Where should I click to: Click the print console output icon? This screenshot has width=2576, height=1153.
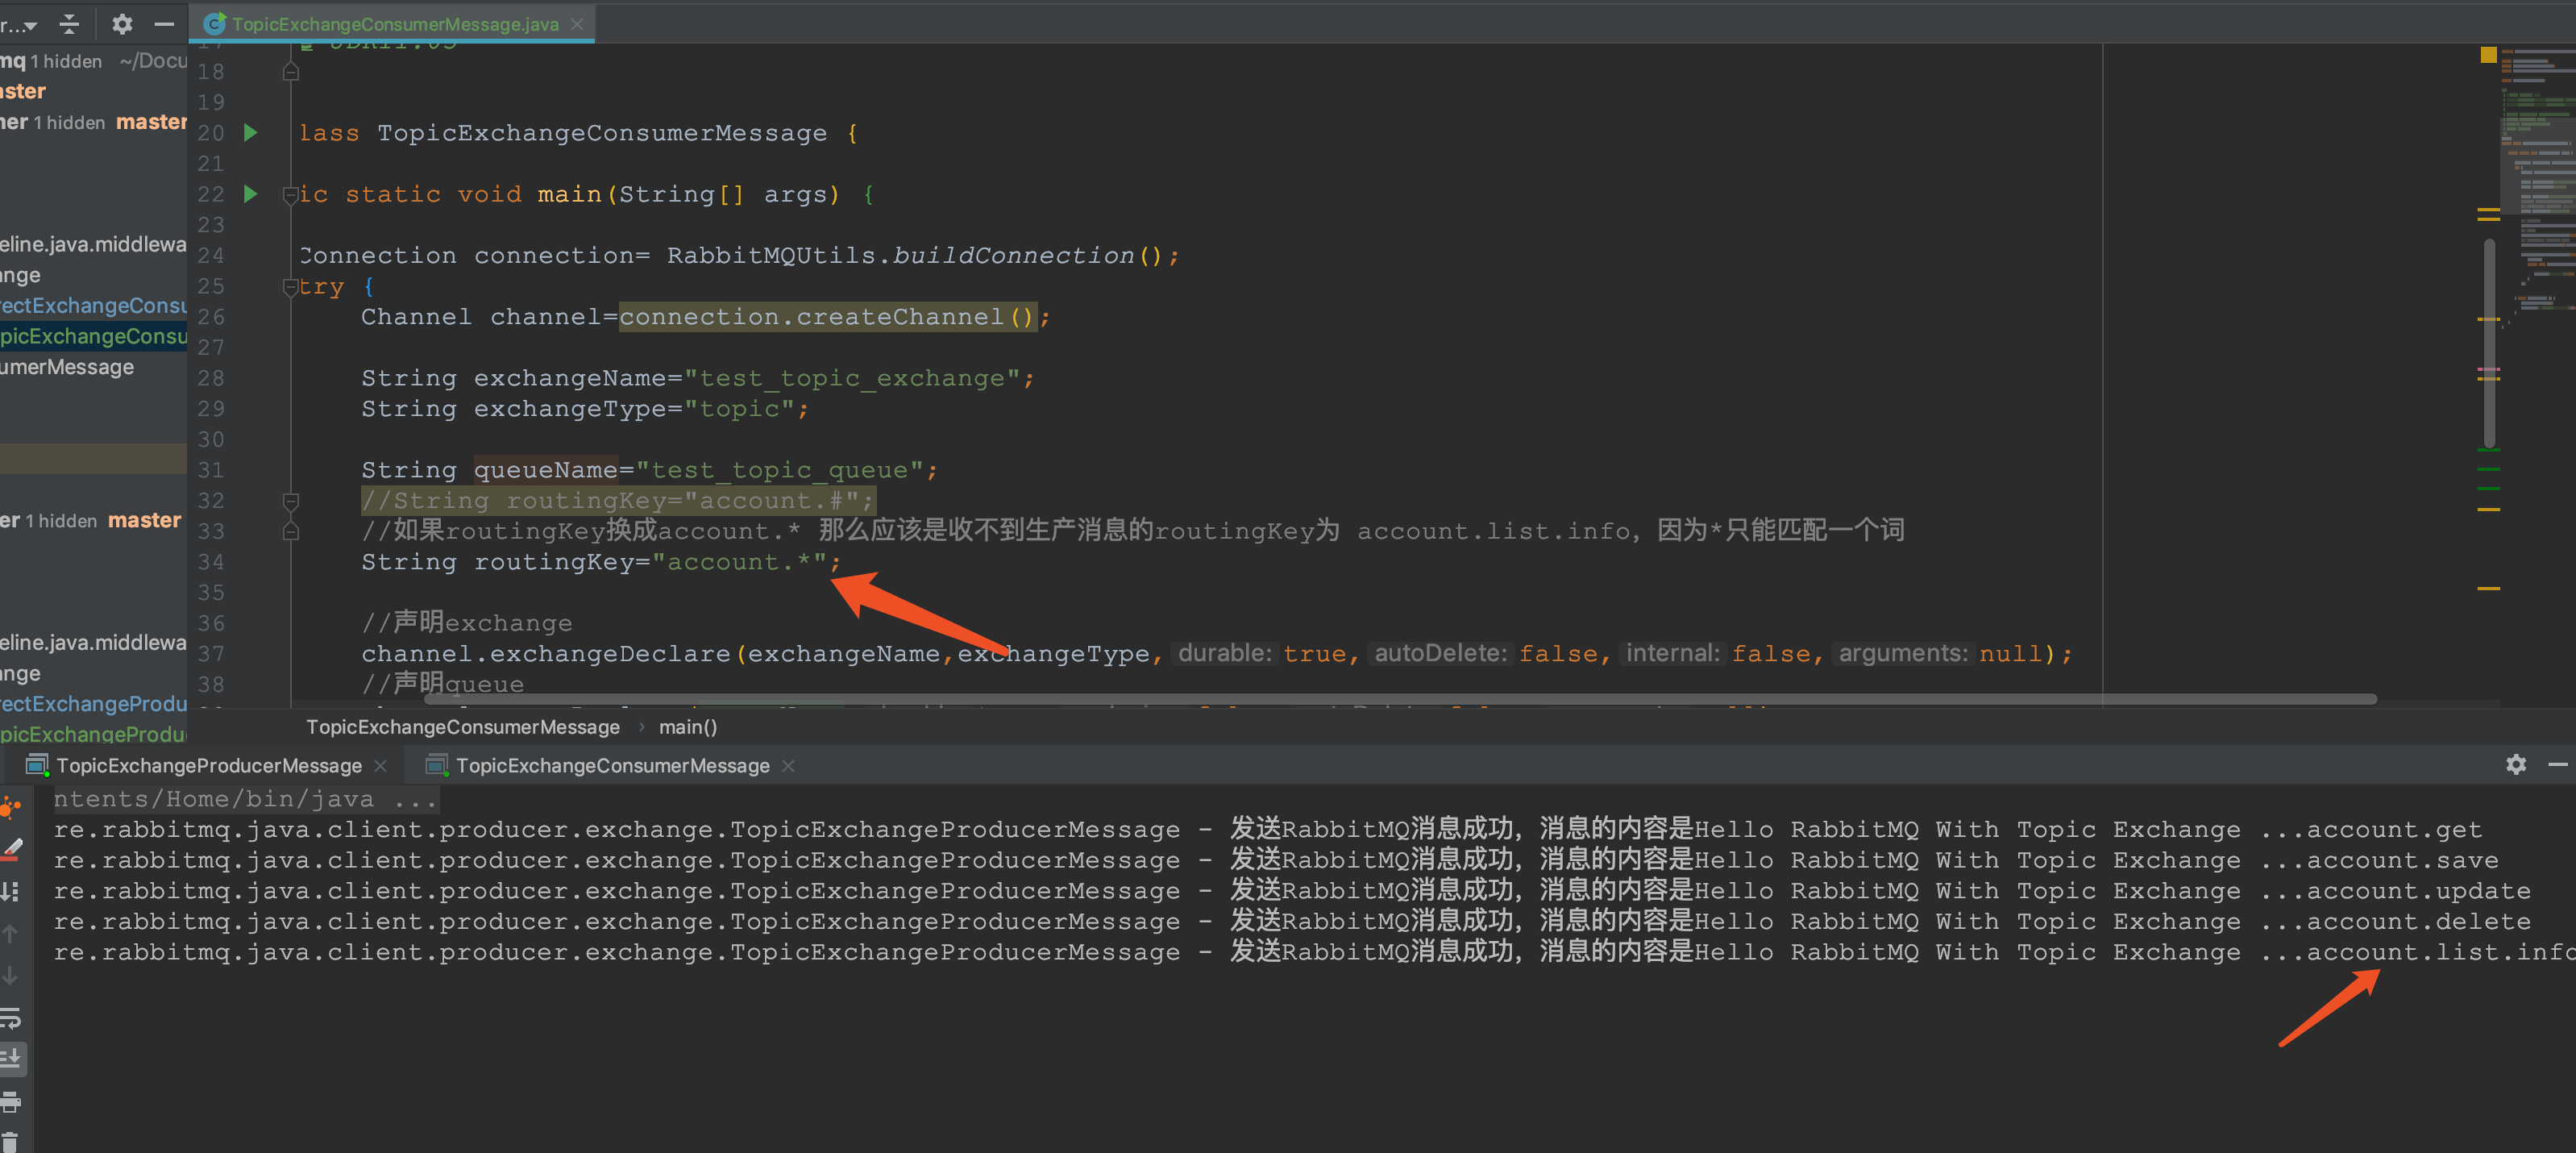coord(11,1102)
